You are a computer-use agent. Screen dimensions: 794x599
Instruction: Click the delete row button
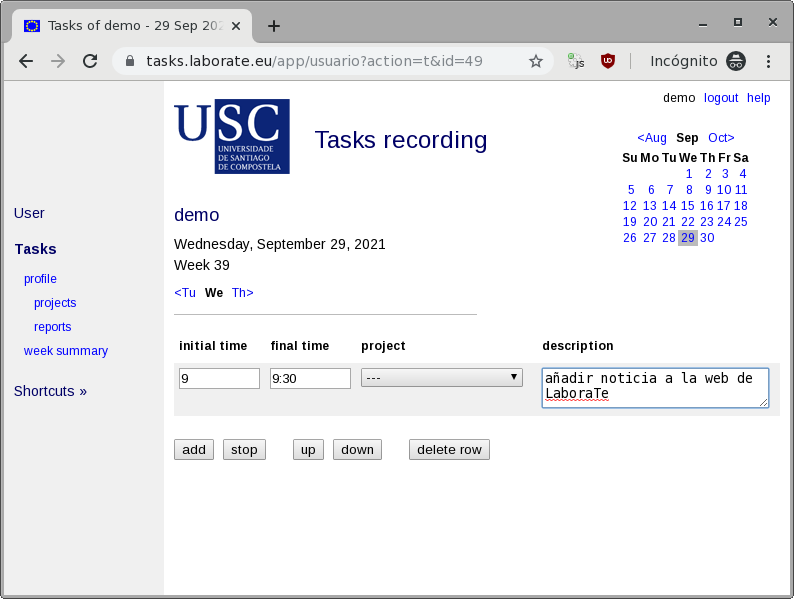(449, 450)
